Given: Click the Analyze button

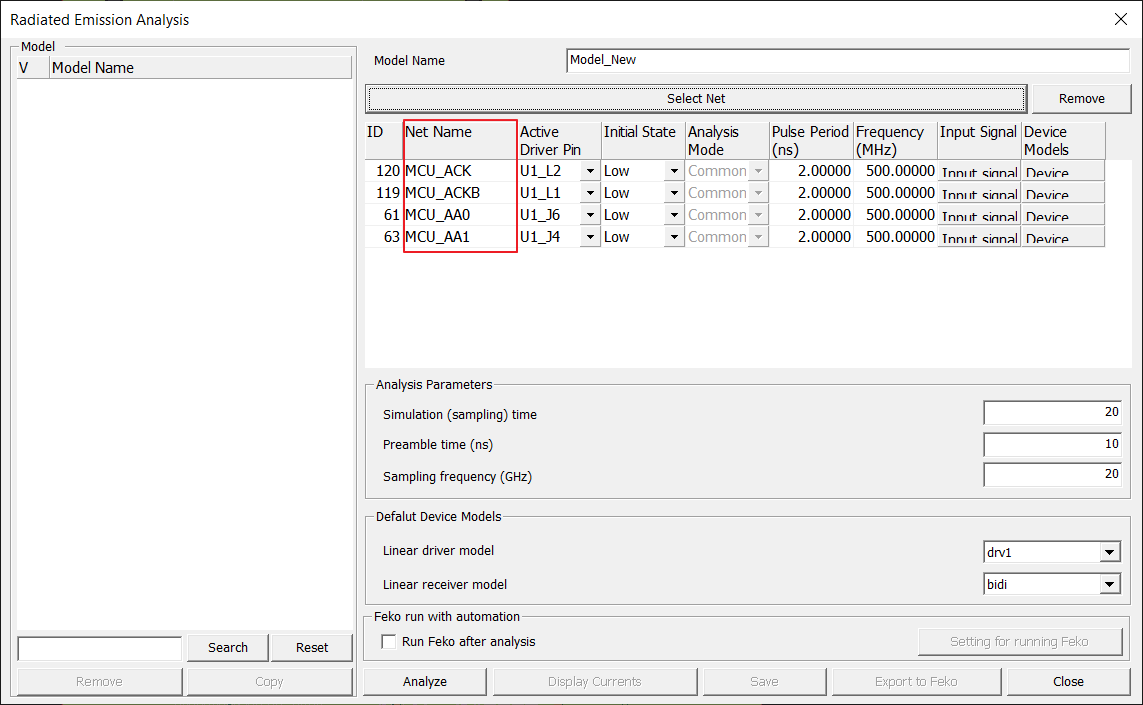Looking at the screenshot, I should (x=425, y=681).
